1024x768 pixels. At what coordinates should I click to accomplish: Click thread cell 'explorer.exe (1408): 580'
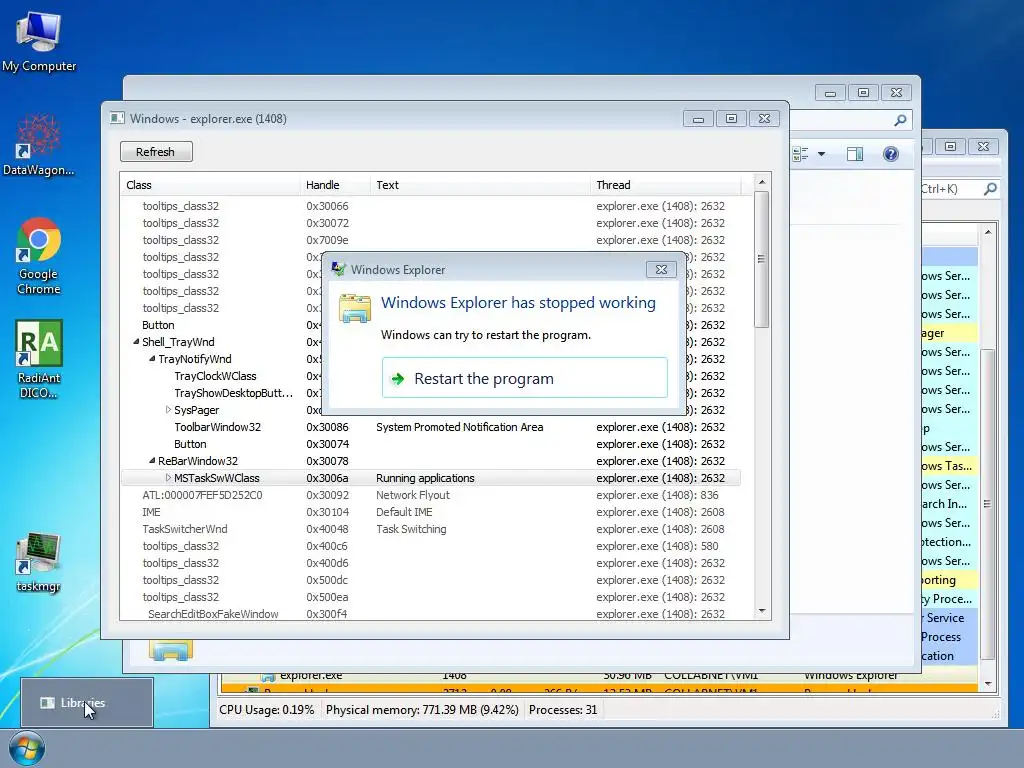coord(657,545)
